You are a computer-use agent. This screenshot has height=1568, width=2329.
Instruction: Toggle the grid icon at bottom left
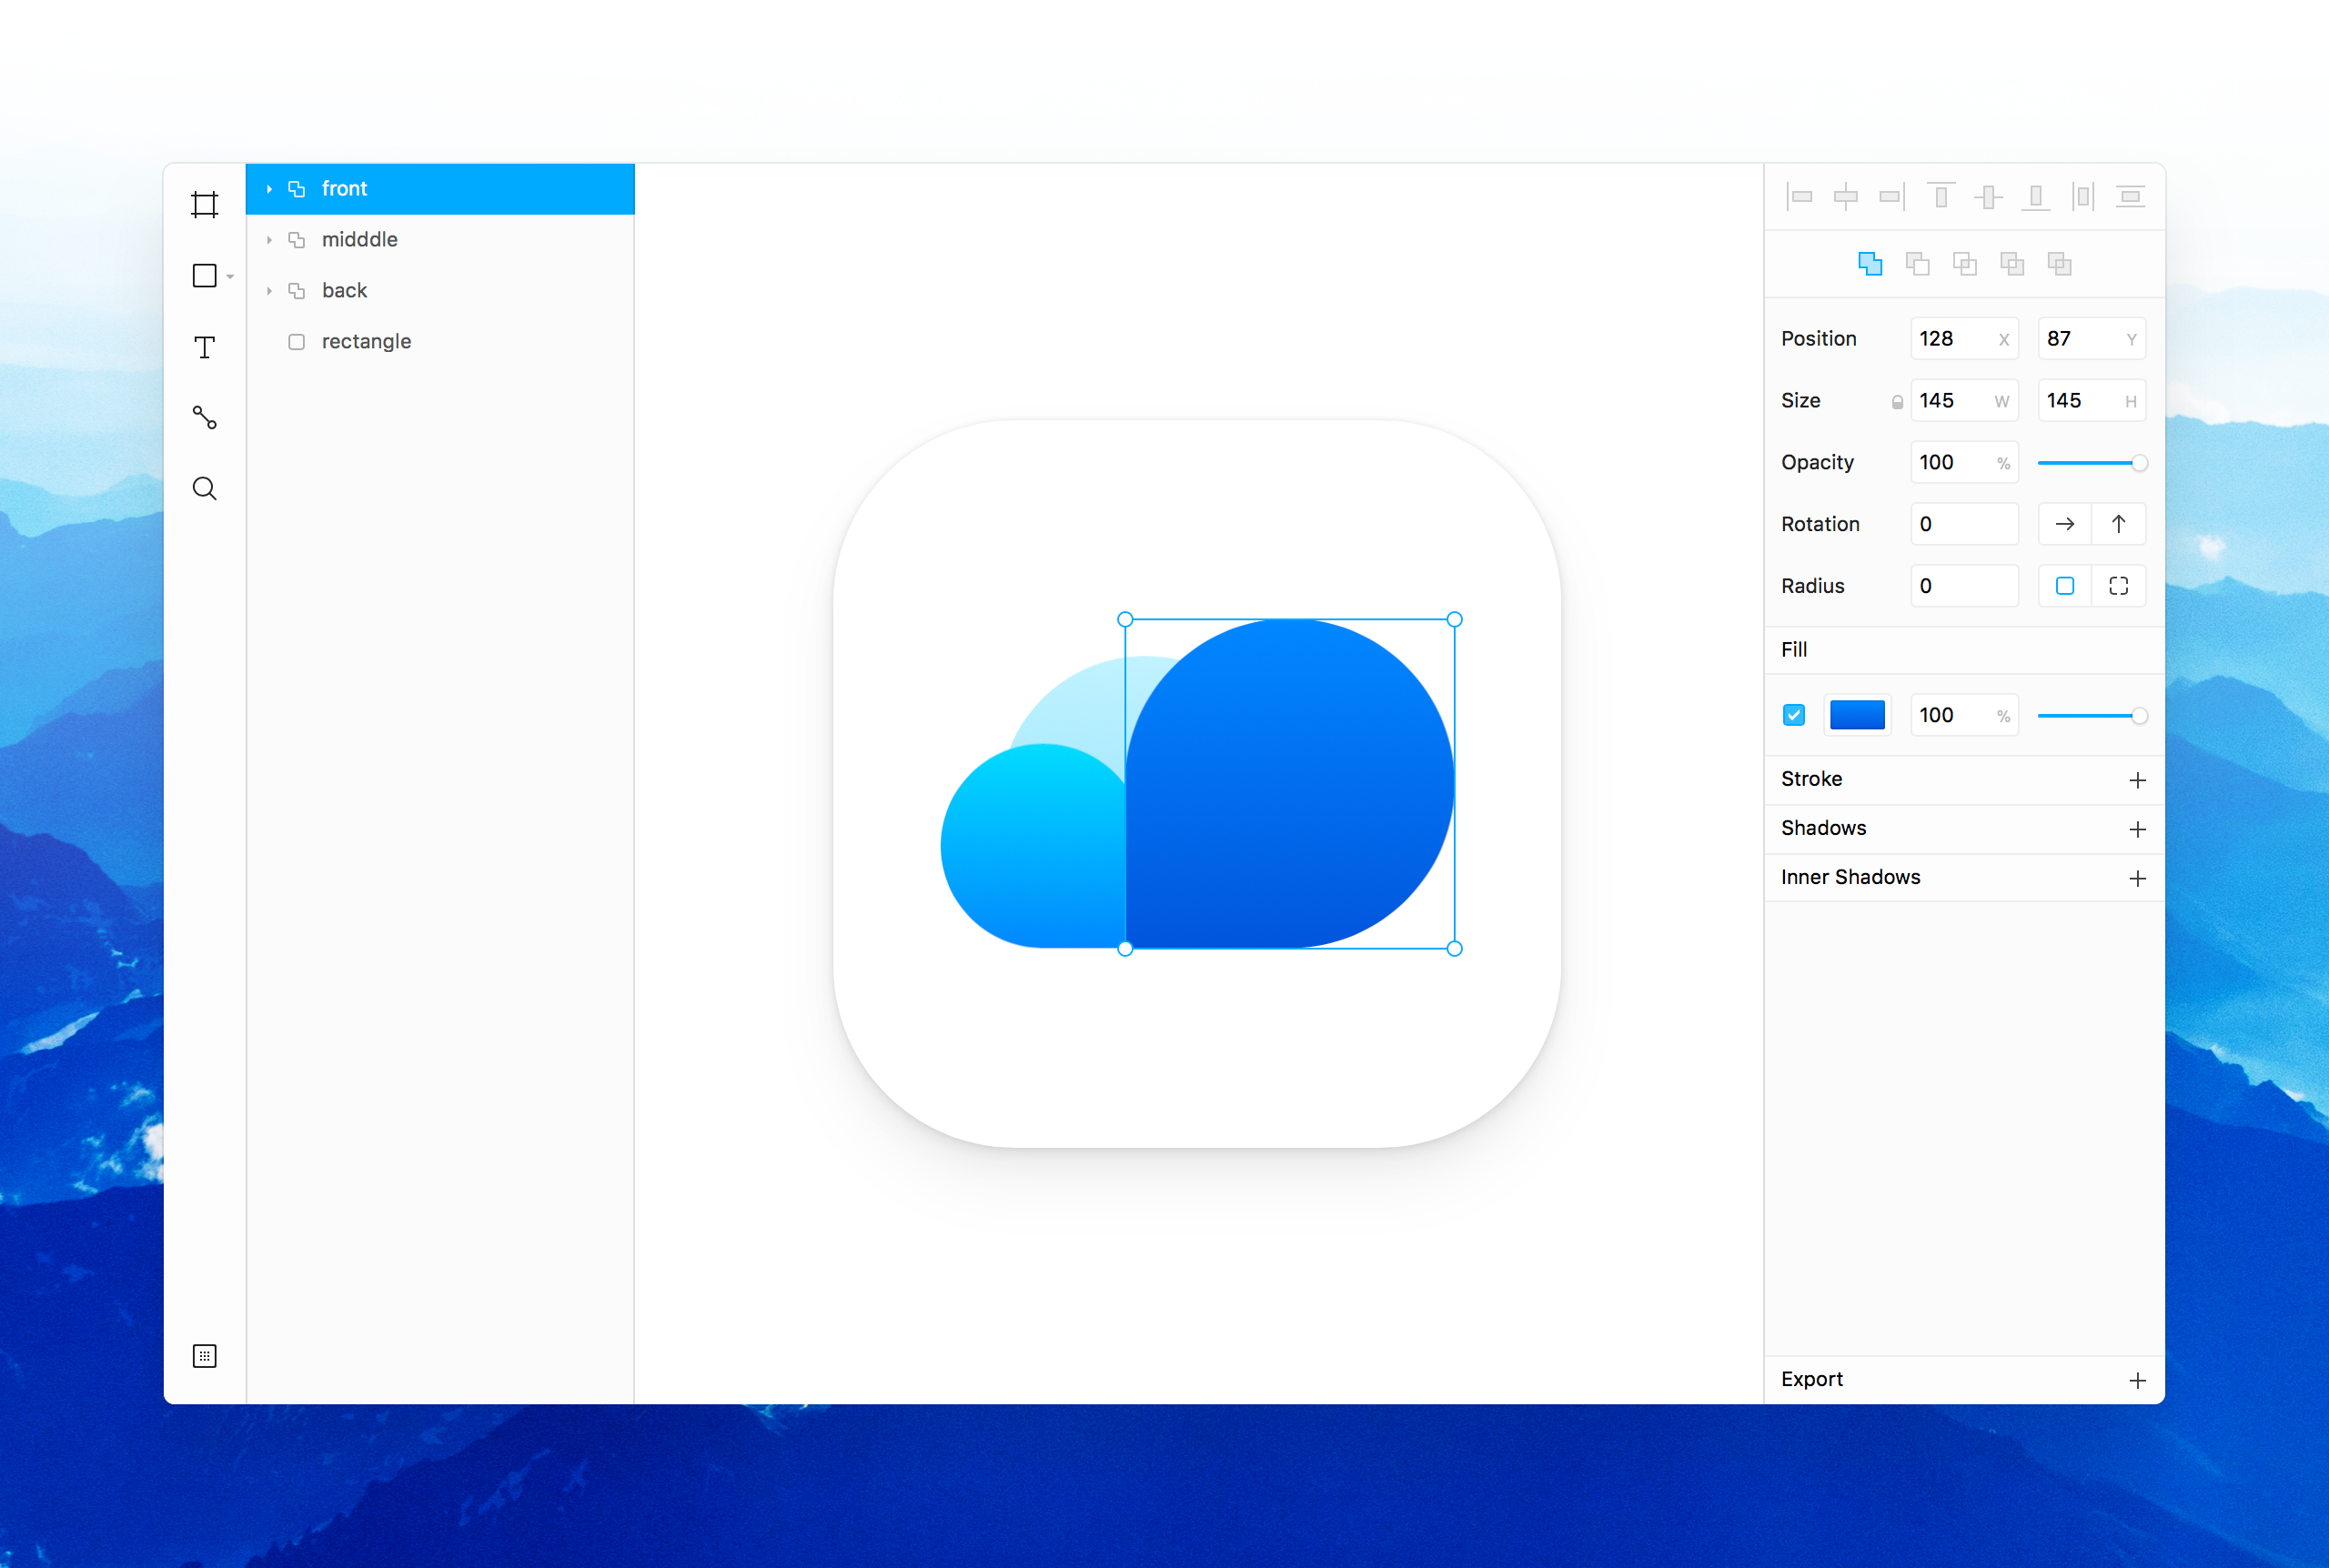point(204,1356)
